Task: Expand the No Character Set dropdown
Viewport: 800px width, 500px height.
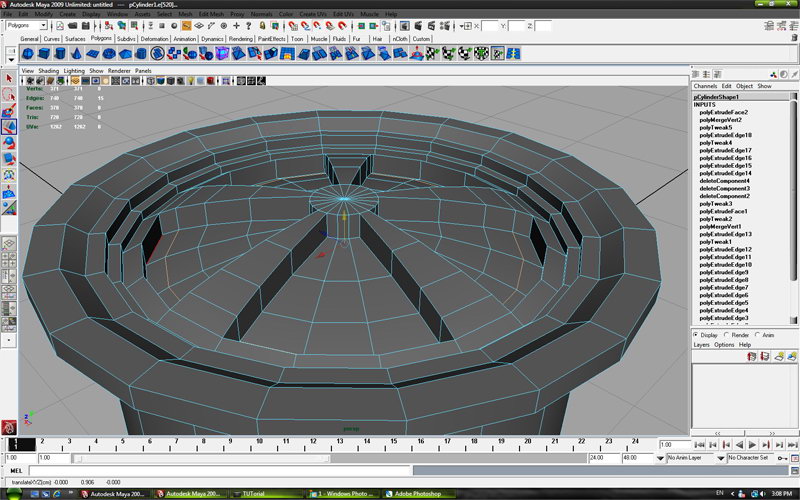Action: (x=748, y=458)
